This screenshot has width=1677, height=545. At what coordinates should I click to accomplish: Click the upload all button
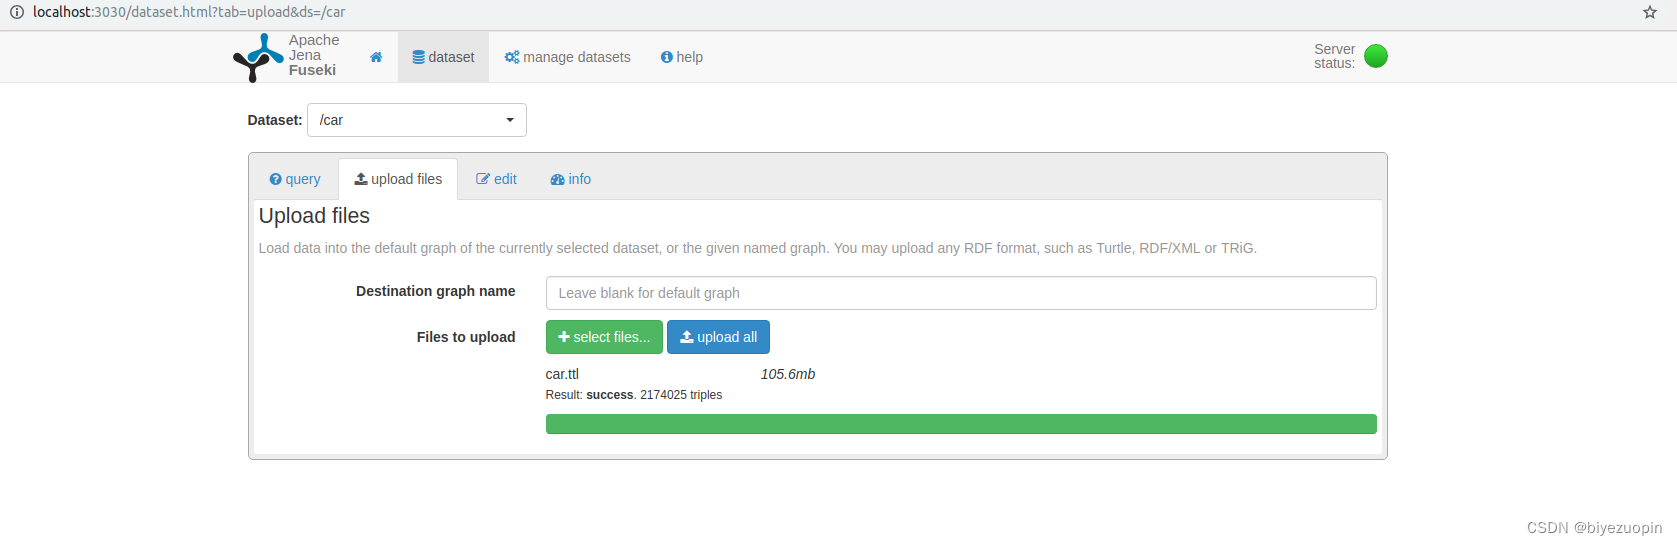(x=718, y=337)
